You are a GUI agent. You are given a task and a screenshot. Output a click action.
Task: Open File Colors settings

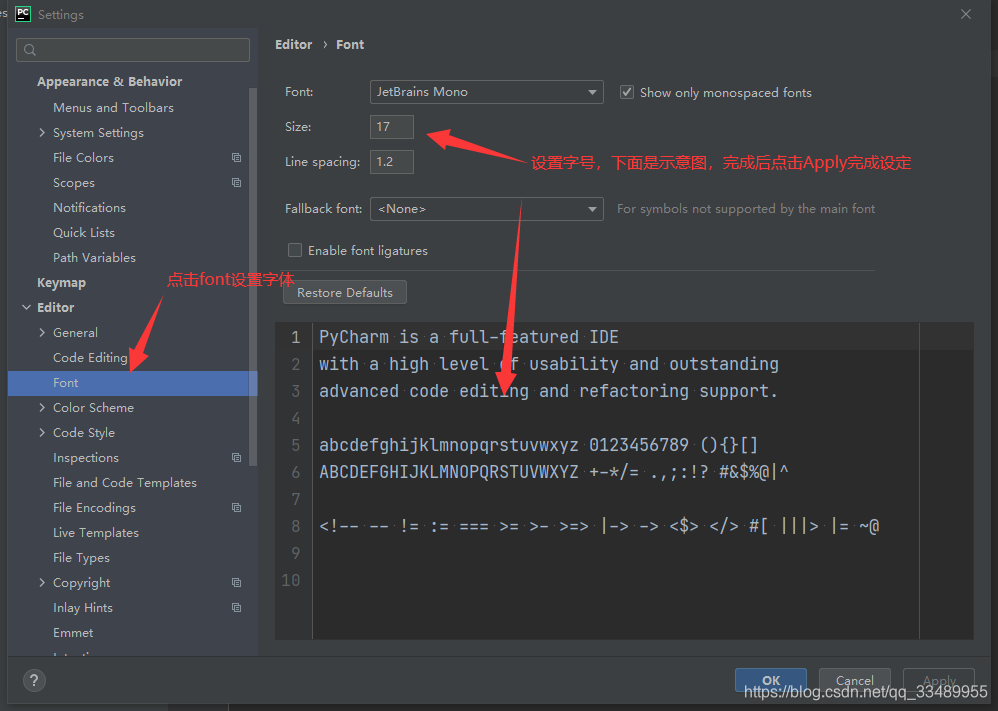(83, 157)
